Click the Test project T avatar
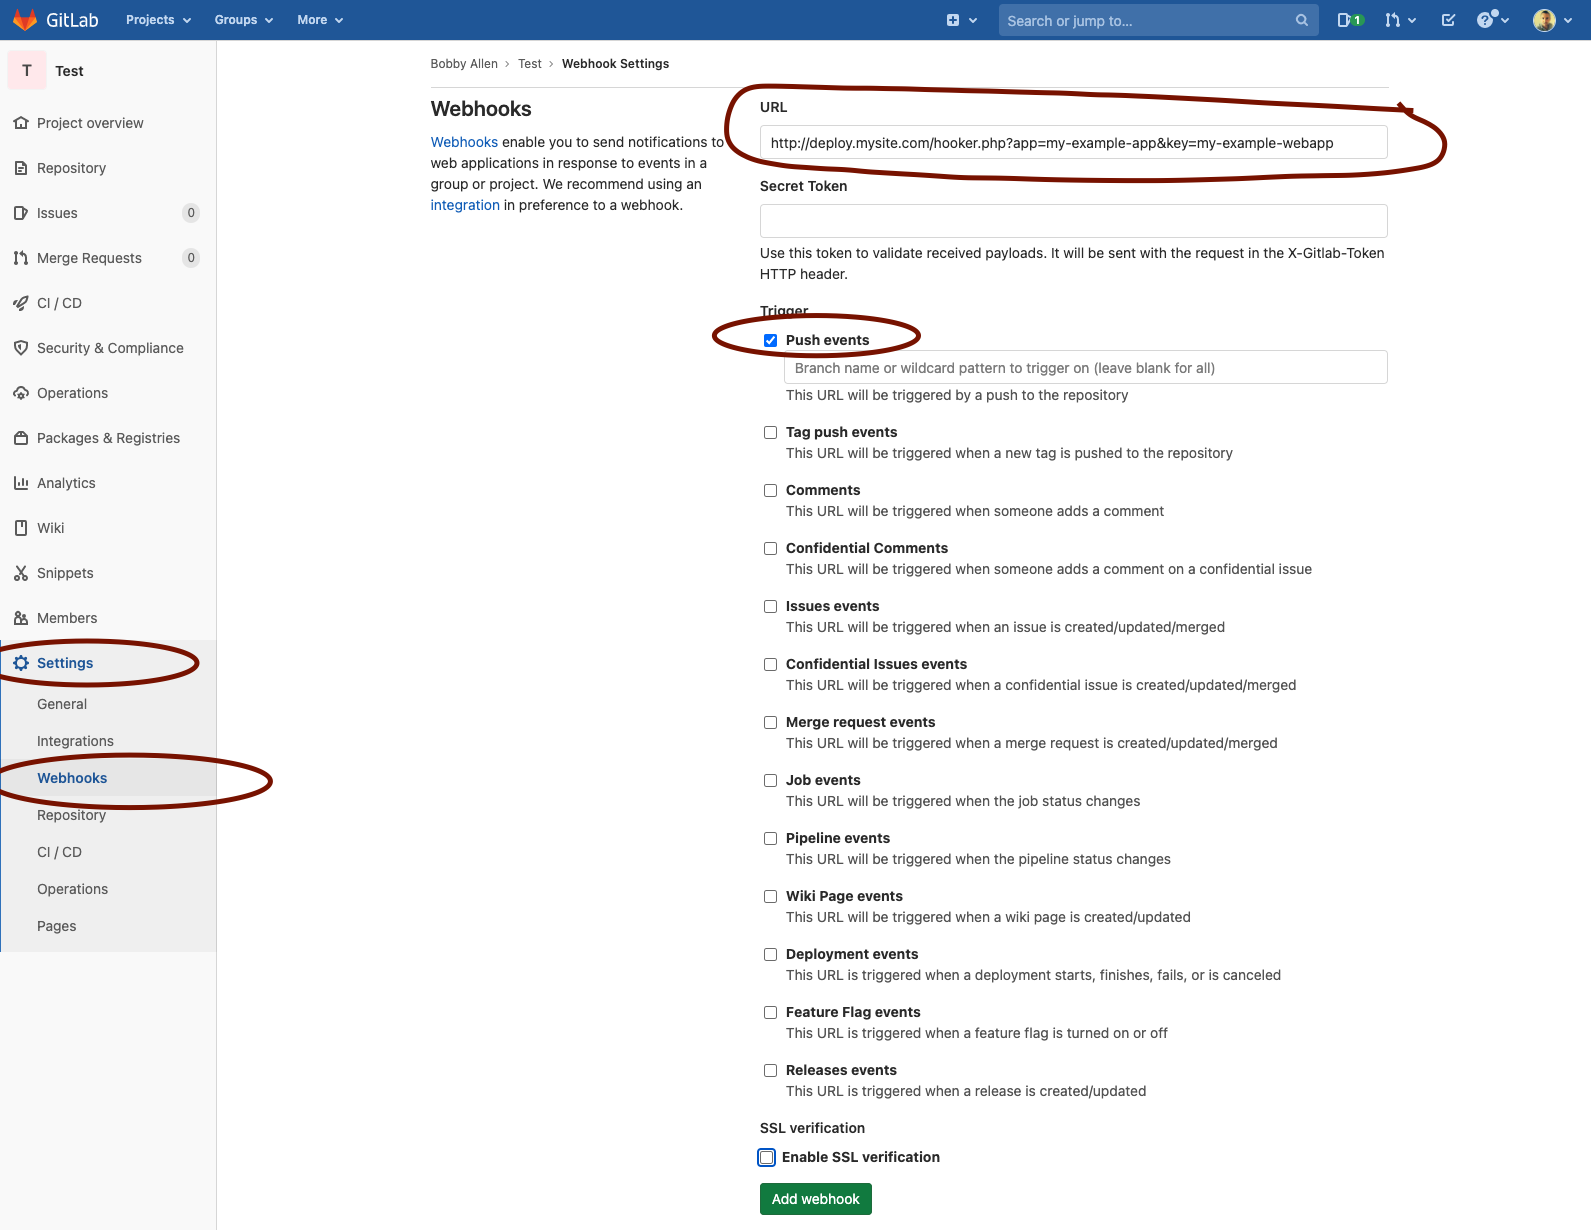Screen dimensions: 1591x1230 tap(27, 70)
